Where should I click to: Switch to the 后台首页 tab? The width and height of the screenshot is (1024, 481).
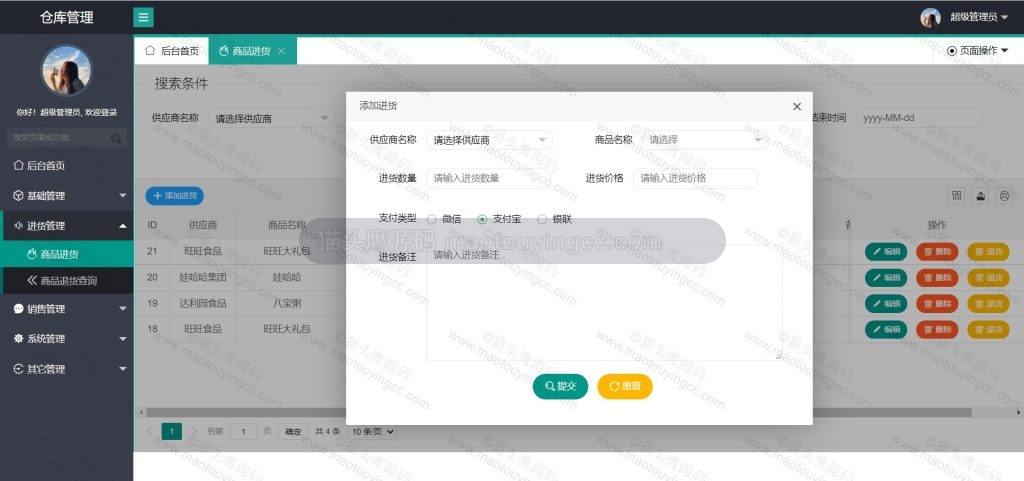[171, 51]
